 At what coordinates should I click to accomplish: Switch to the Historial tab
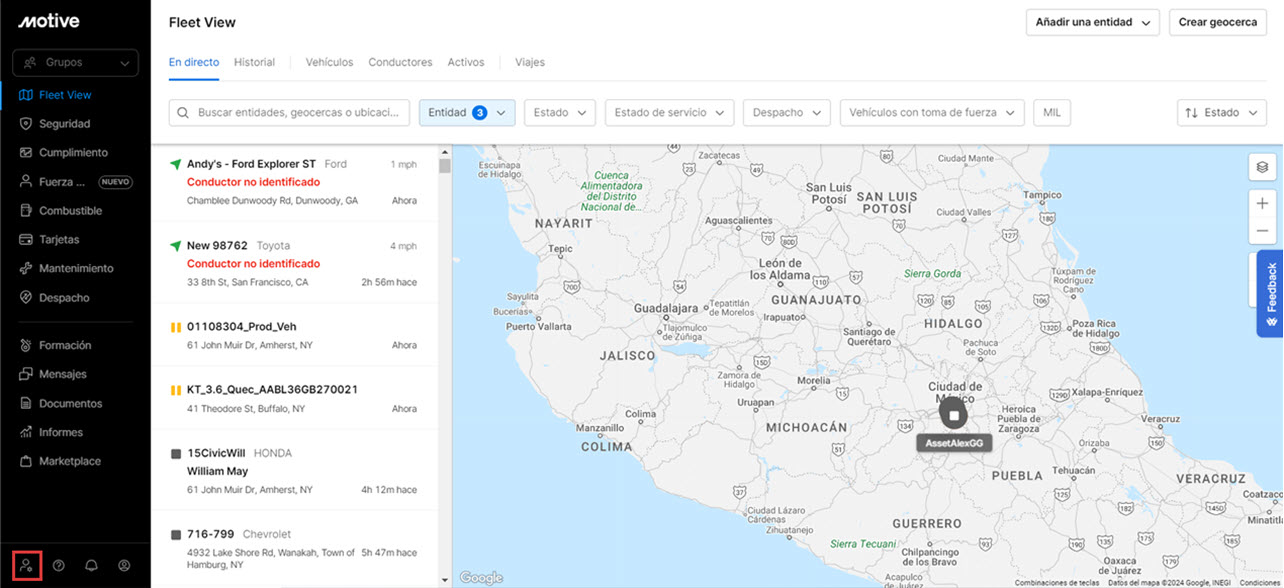point(254,62)
